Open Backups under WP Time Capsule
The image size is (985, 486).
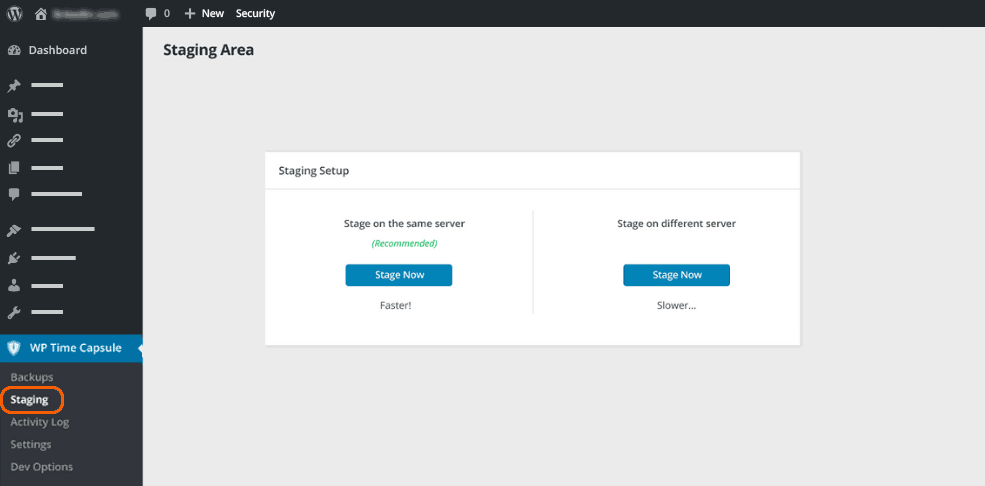32,377
